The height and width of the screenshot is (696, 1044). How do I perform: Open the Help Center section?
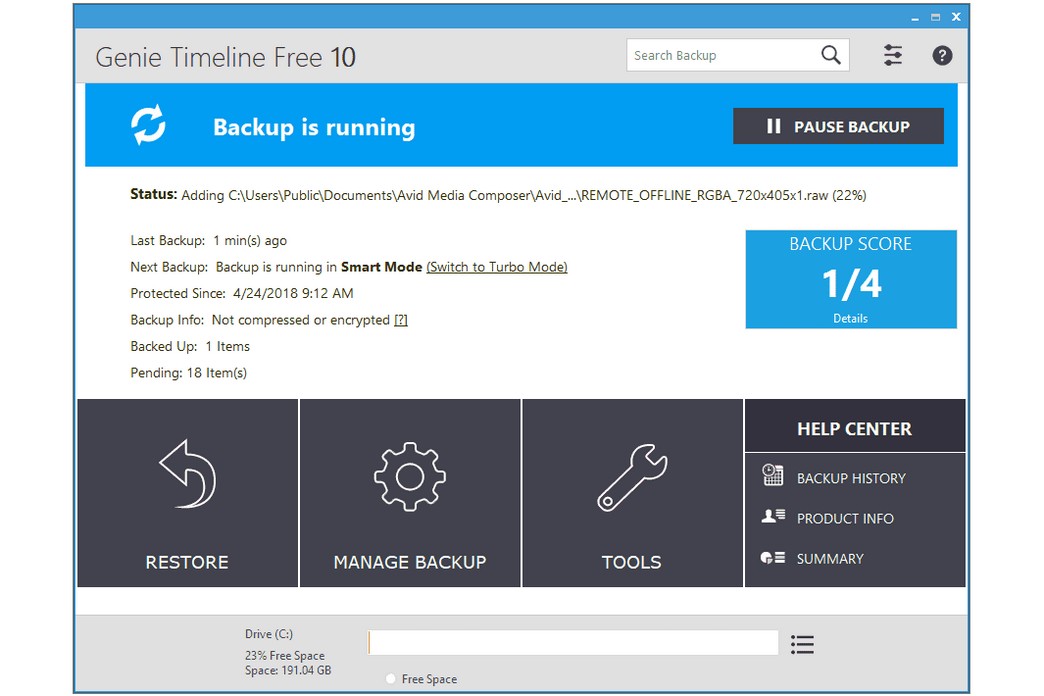[854, 429]
